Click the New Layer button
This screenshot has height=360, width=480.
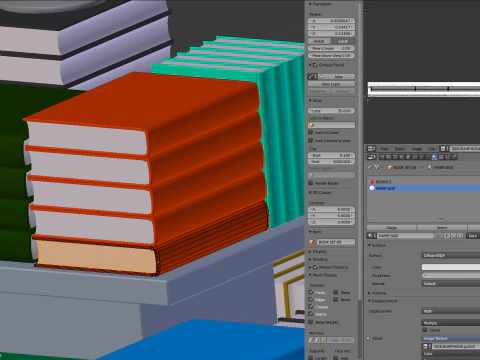[x=331, y=84]
